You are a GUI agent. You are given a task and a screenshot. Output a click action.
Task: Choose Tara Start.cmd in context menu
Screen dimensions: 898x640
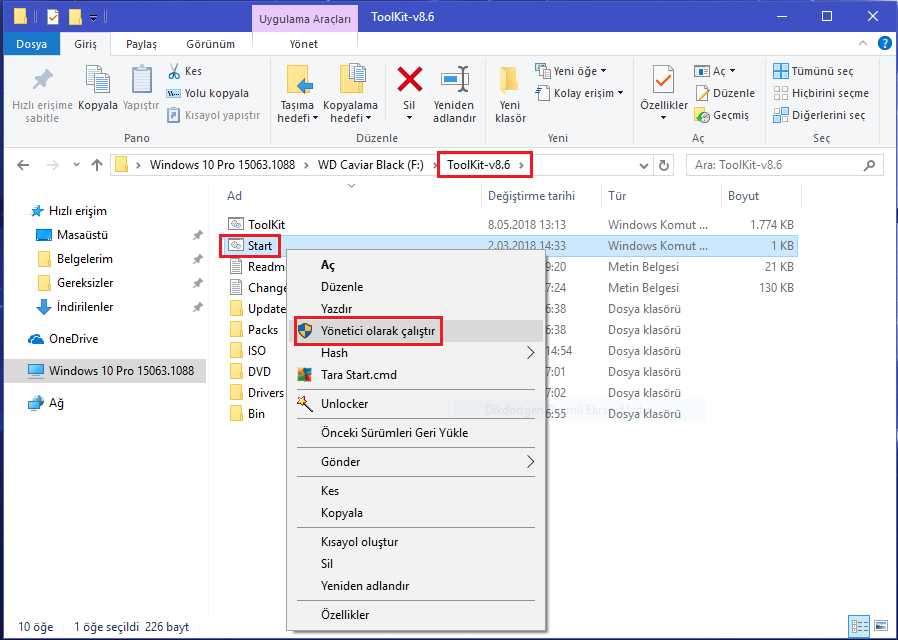tap(416, 375)
